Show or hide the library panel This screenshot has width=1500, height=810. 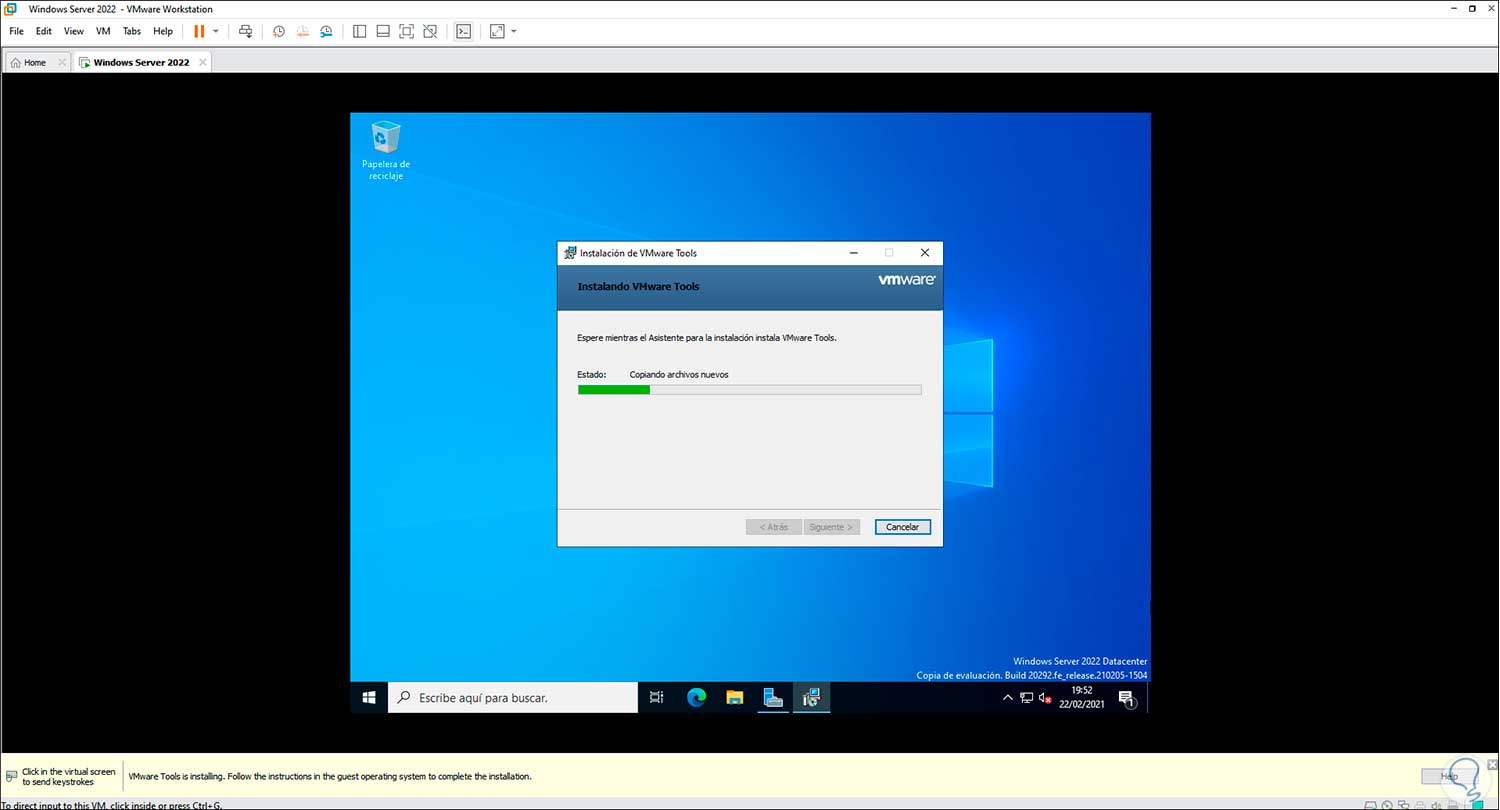coord(360,31)
